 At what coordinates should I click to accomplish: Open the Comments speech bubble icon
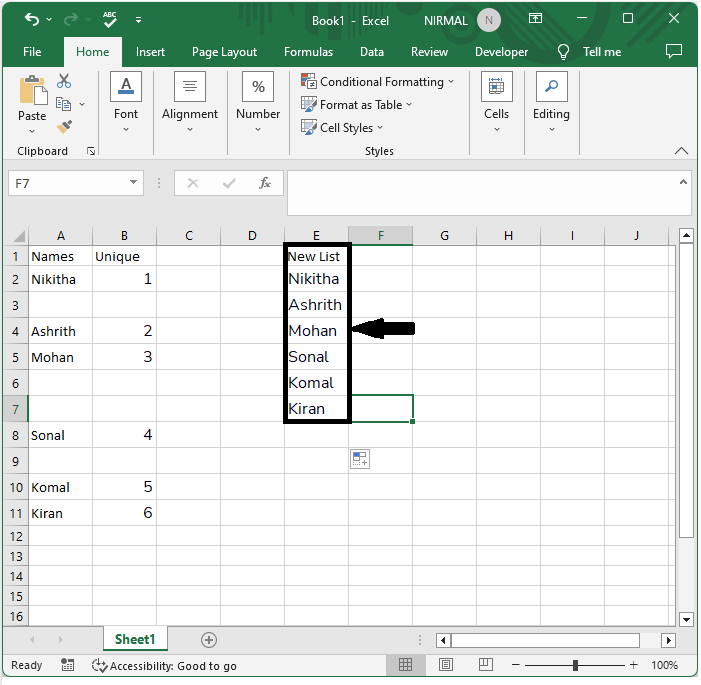click(674, 51)
